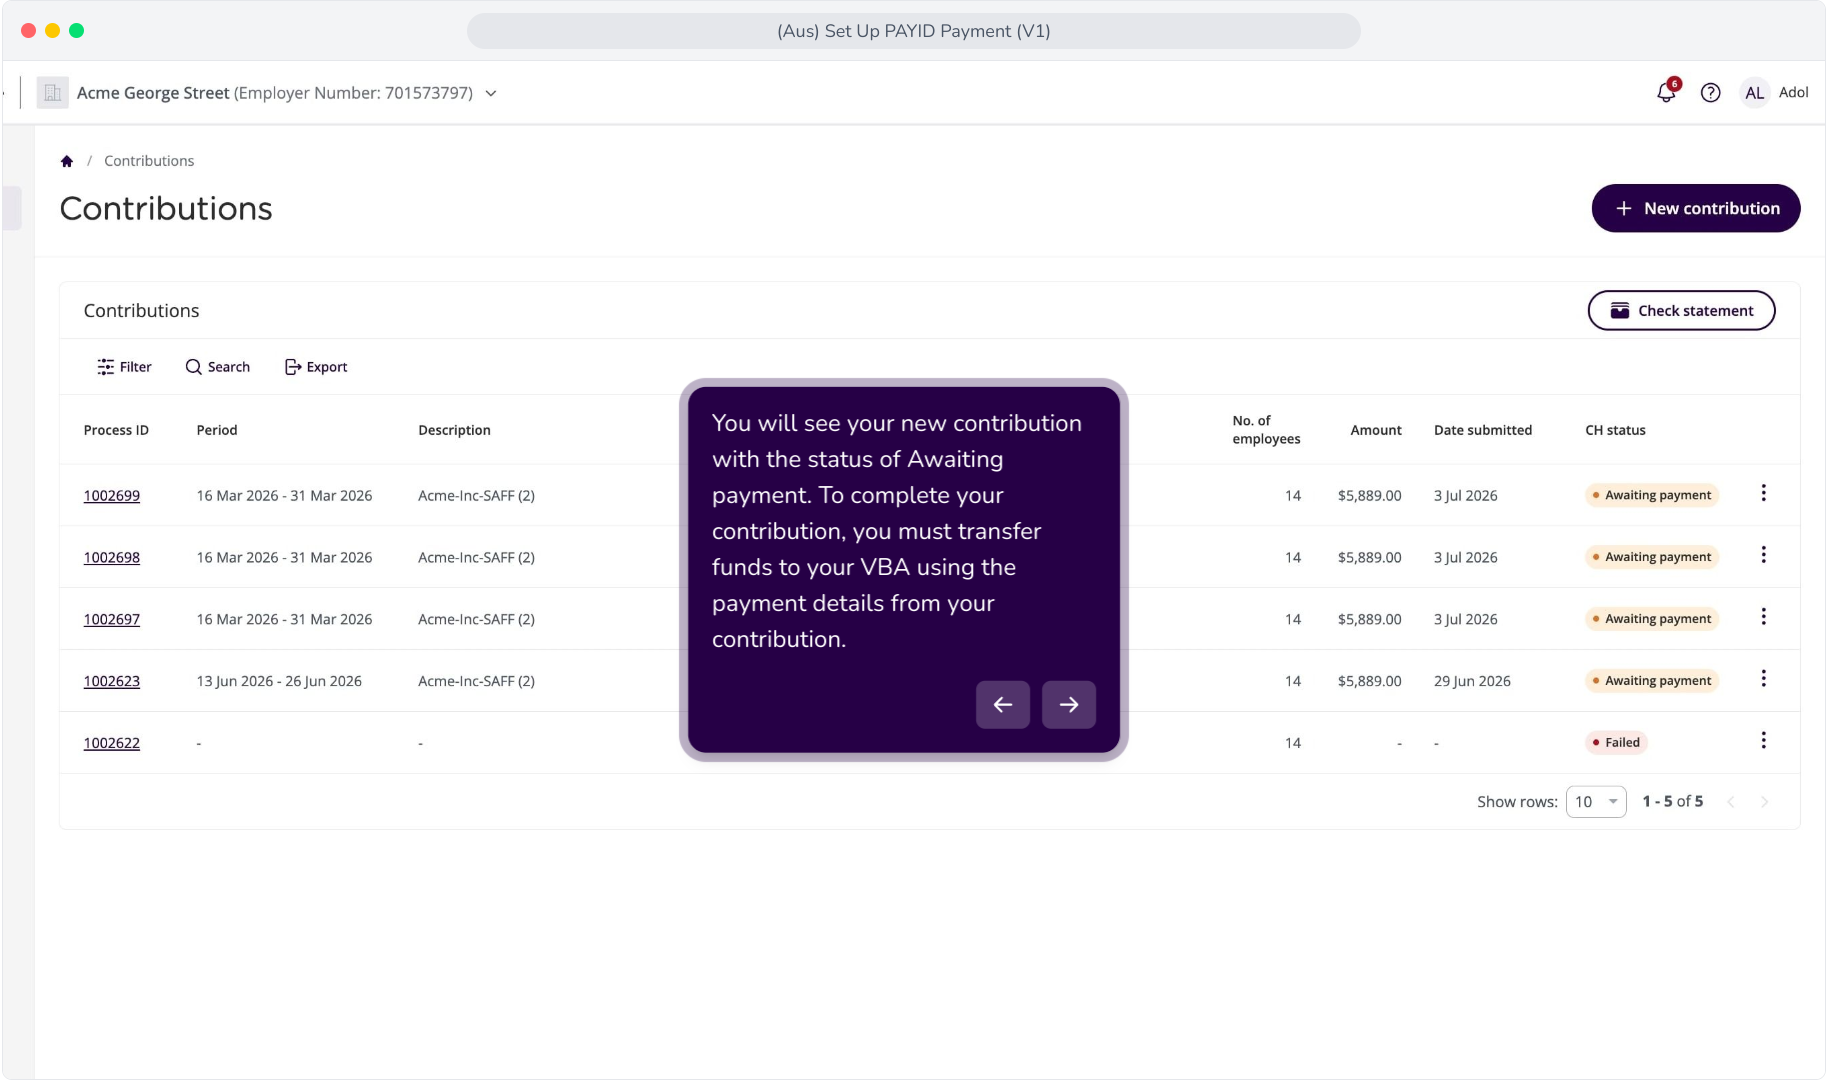Open the Filter options
This screenshot has width=1828, height=1080.
click(x=124, y=367)
